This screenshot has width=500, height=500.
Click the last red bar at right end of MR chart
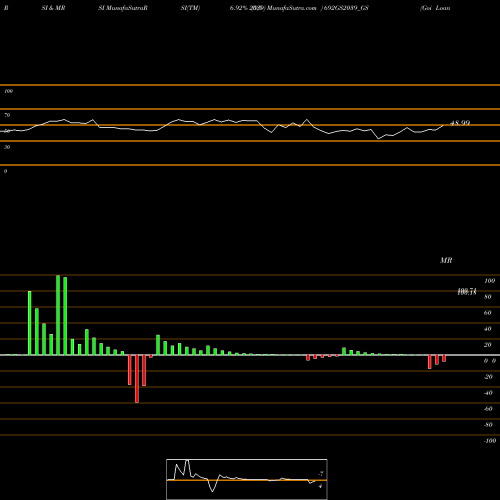[x=444, y=358]
